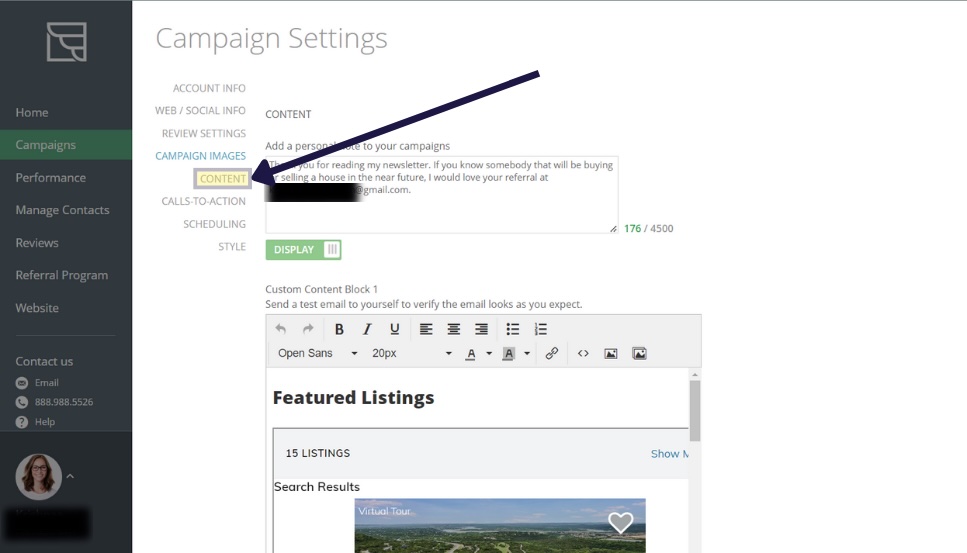Open the source code view icon
Screen dimensions: 967x553
583,353
